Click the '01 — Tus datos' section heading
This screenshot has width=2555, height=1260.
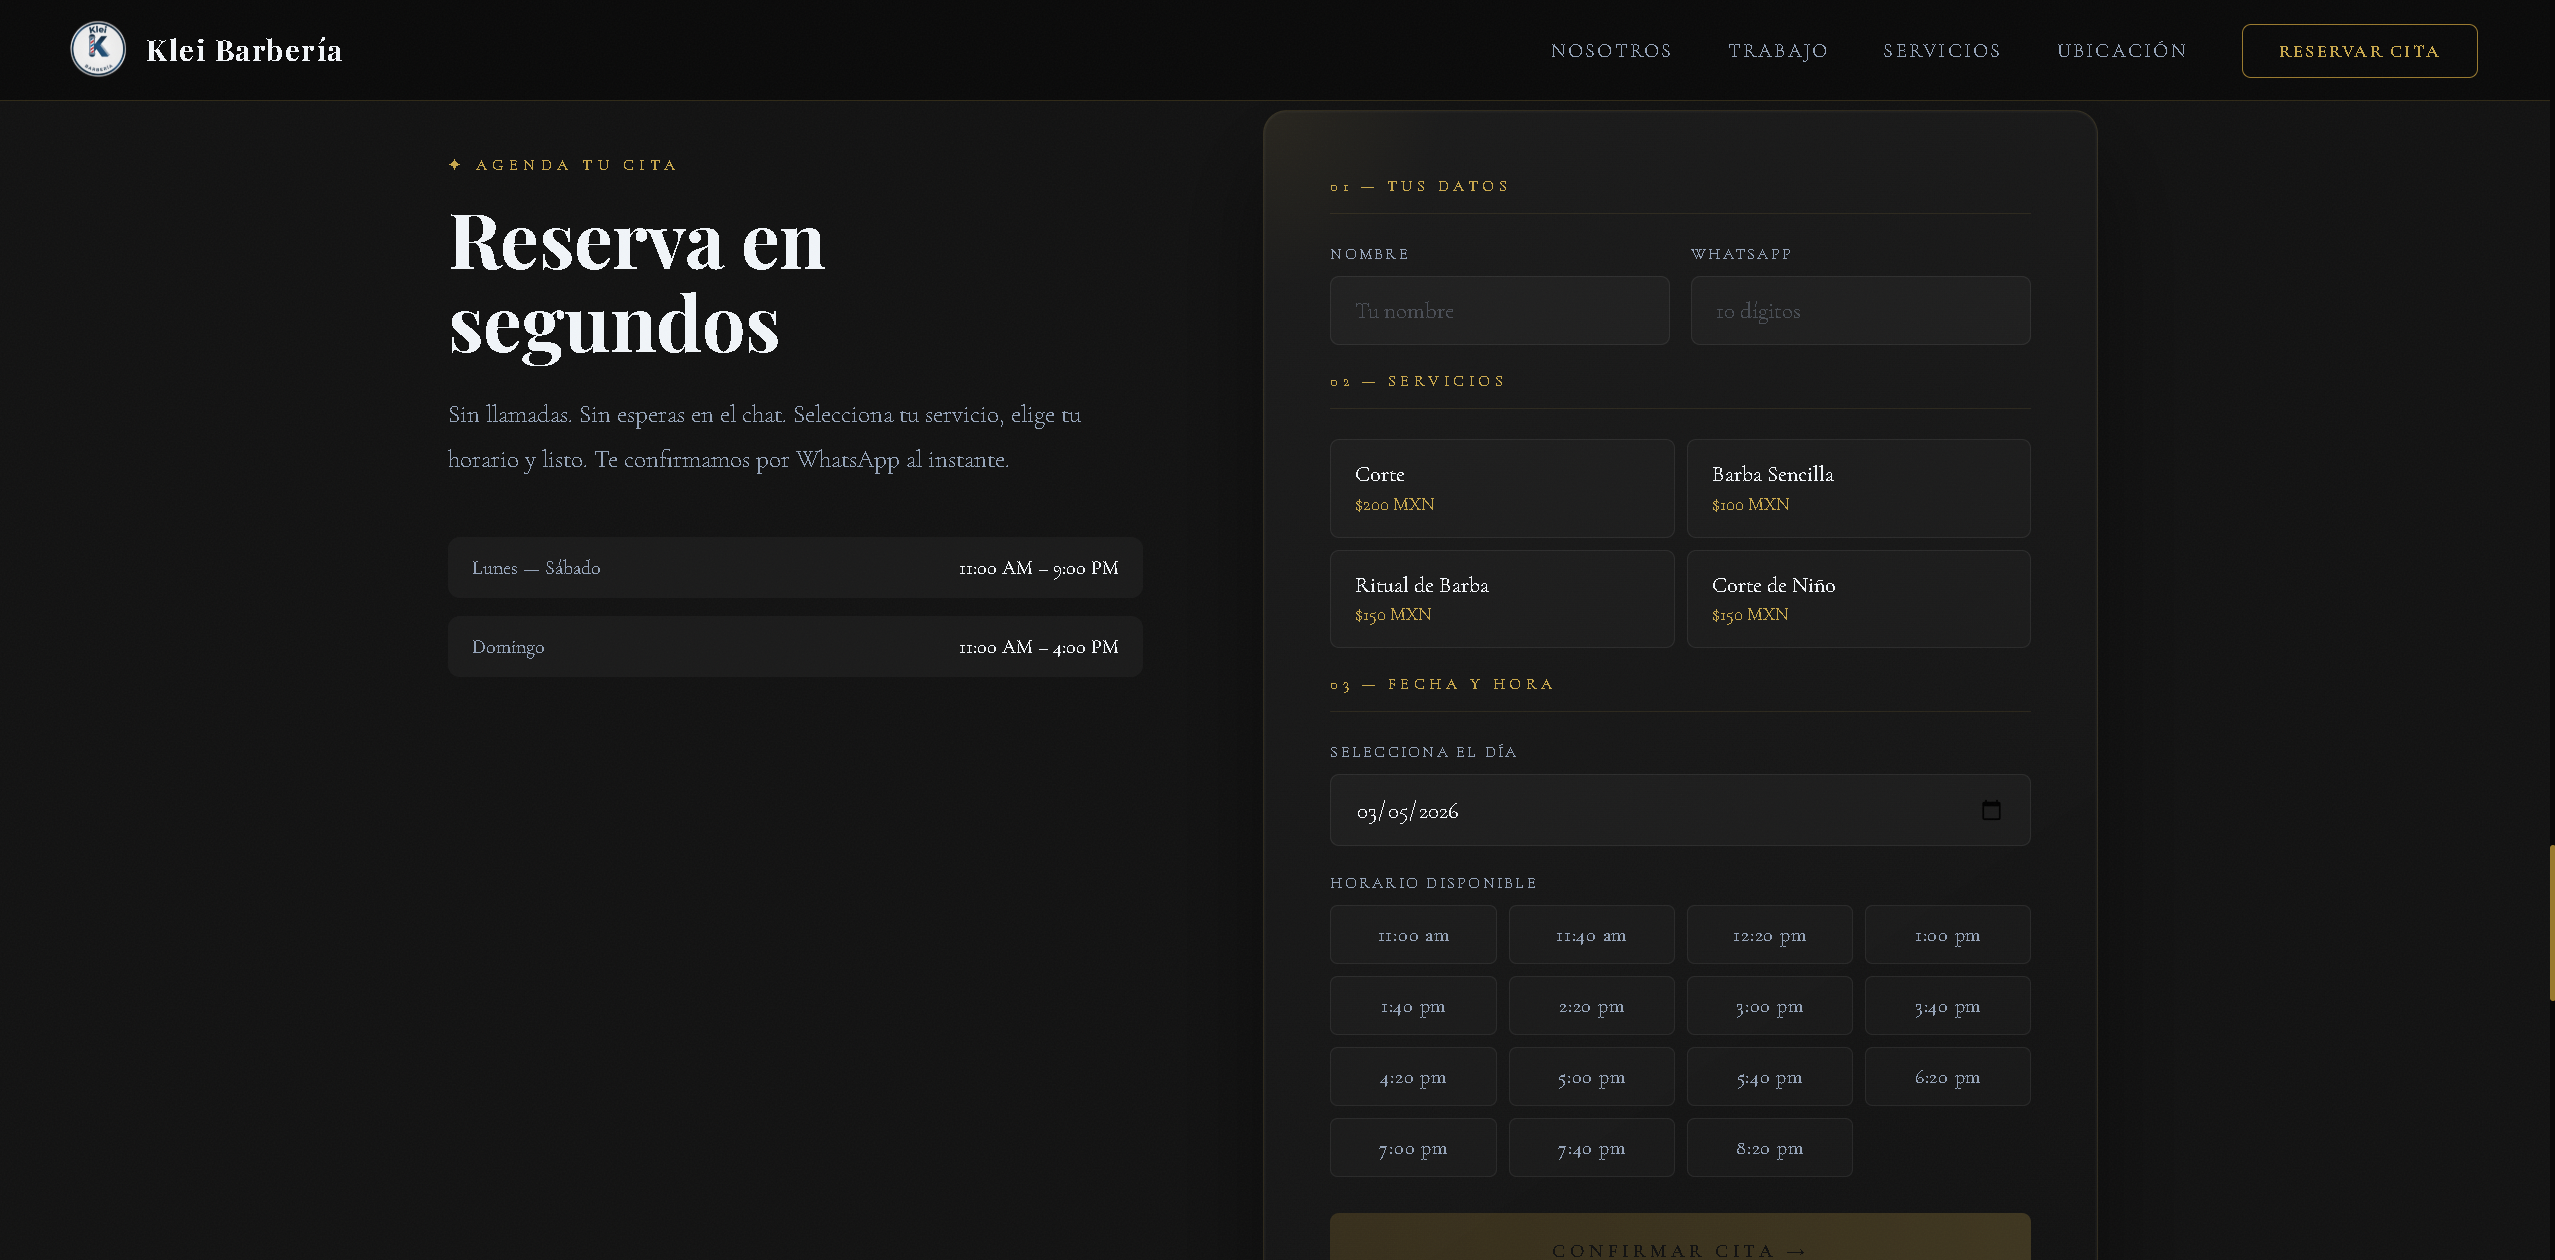1419,186
